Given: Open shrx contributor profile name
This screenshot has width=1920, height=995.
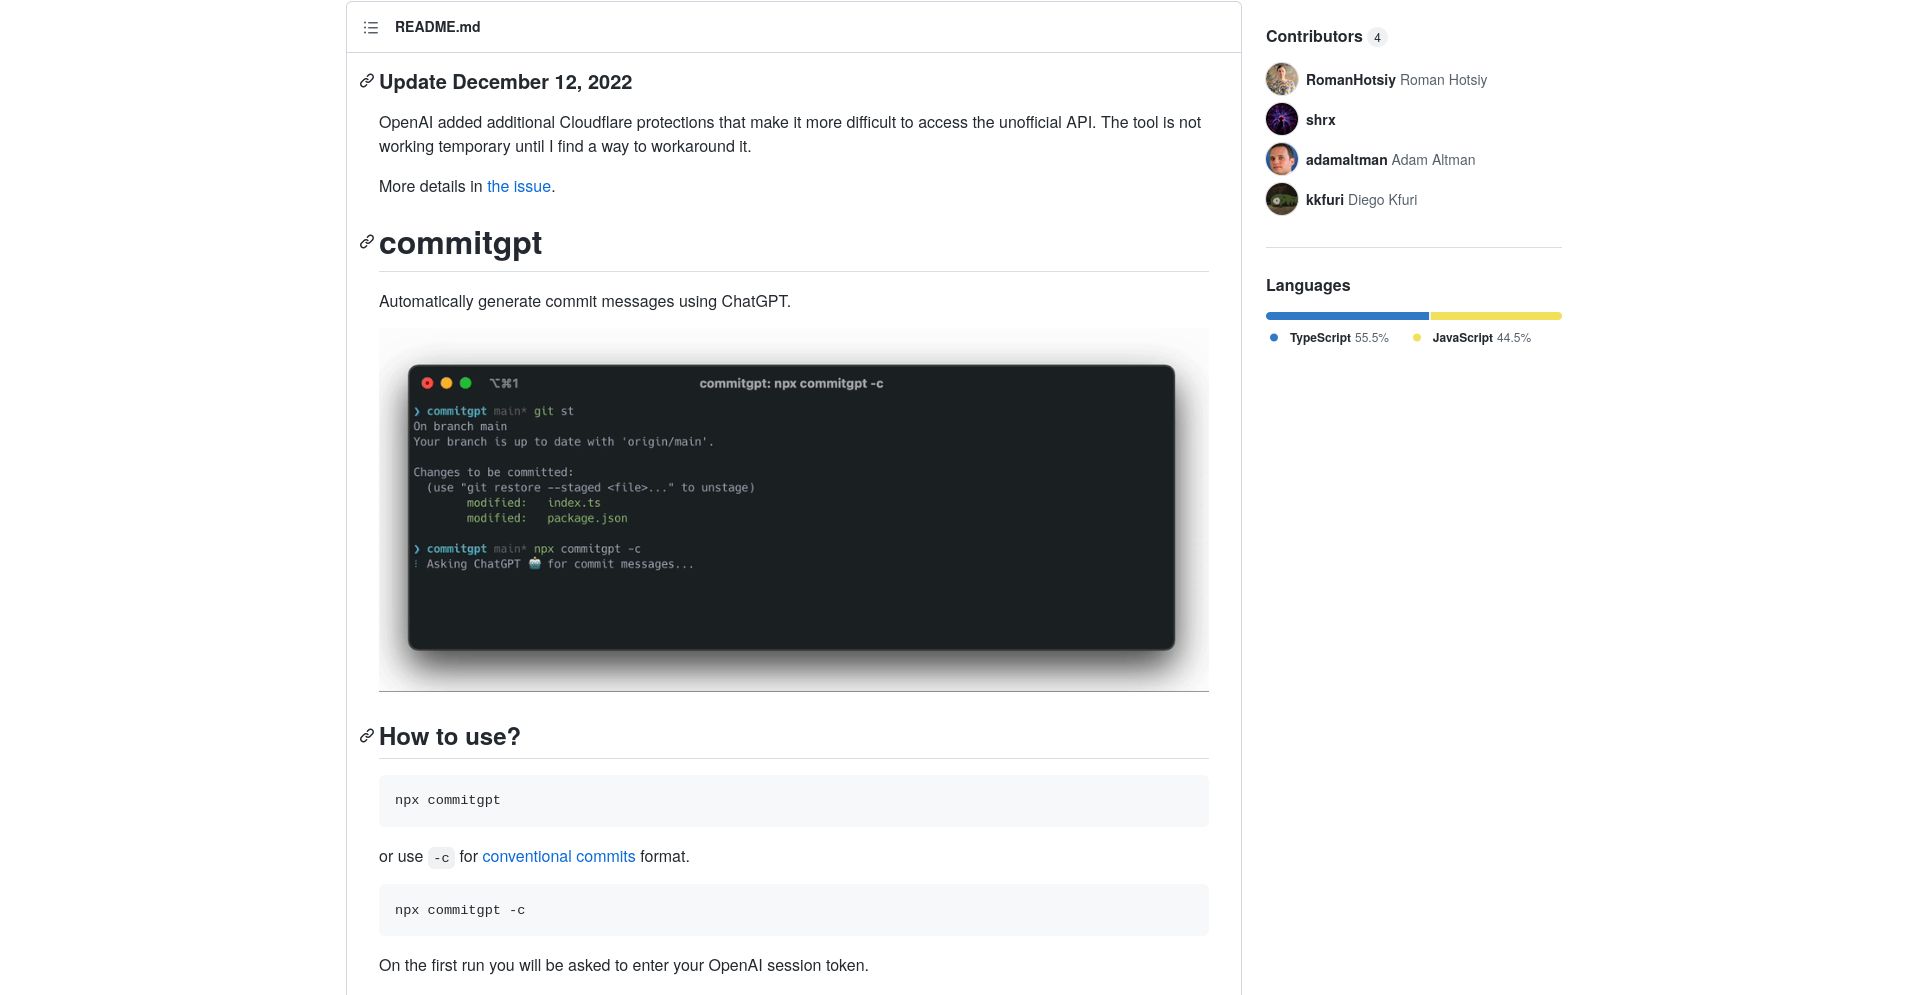Looking at the screenshot, I should tap(1321, 120).
